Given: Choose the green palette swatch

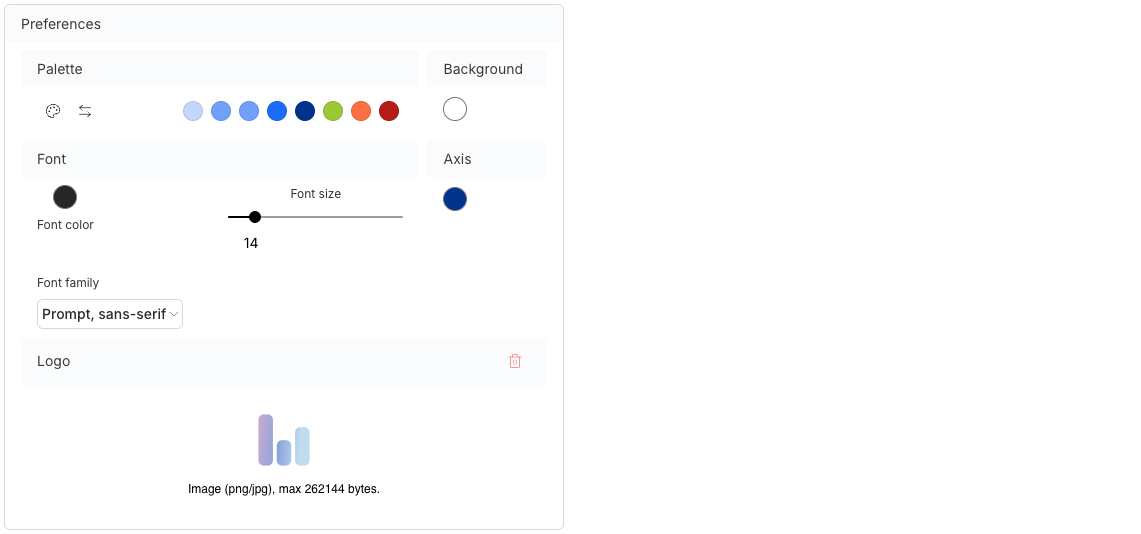Looking at the screenshot, I should [x=333, y=111].
